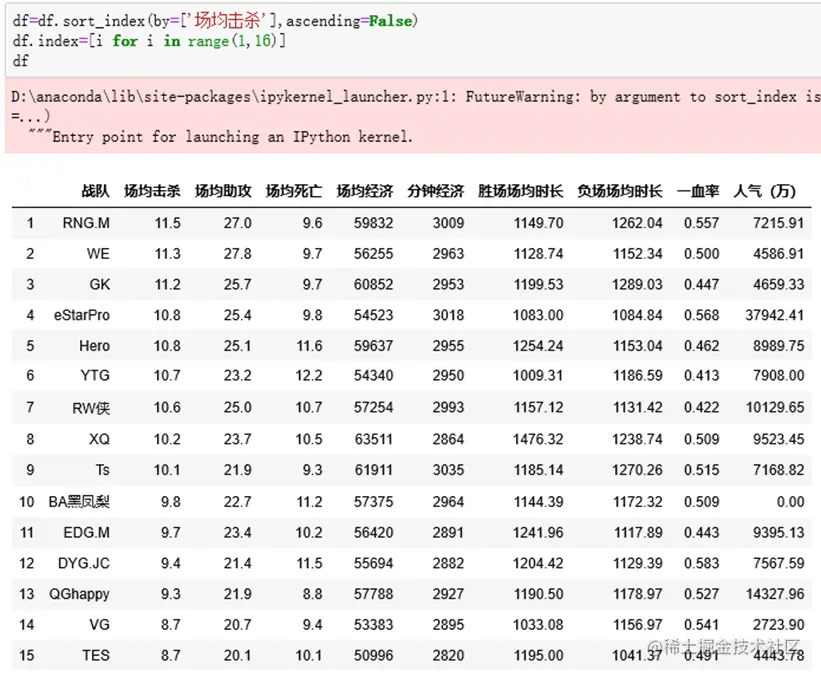This screenshot has height=677, width=821.
Task: Click team name Ts
Action: 103,470
